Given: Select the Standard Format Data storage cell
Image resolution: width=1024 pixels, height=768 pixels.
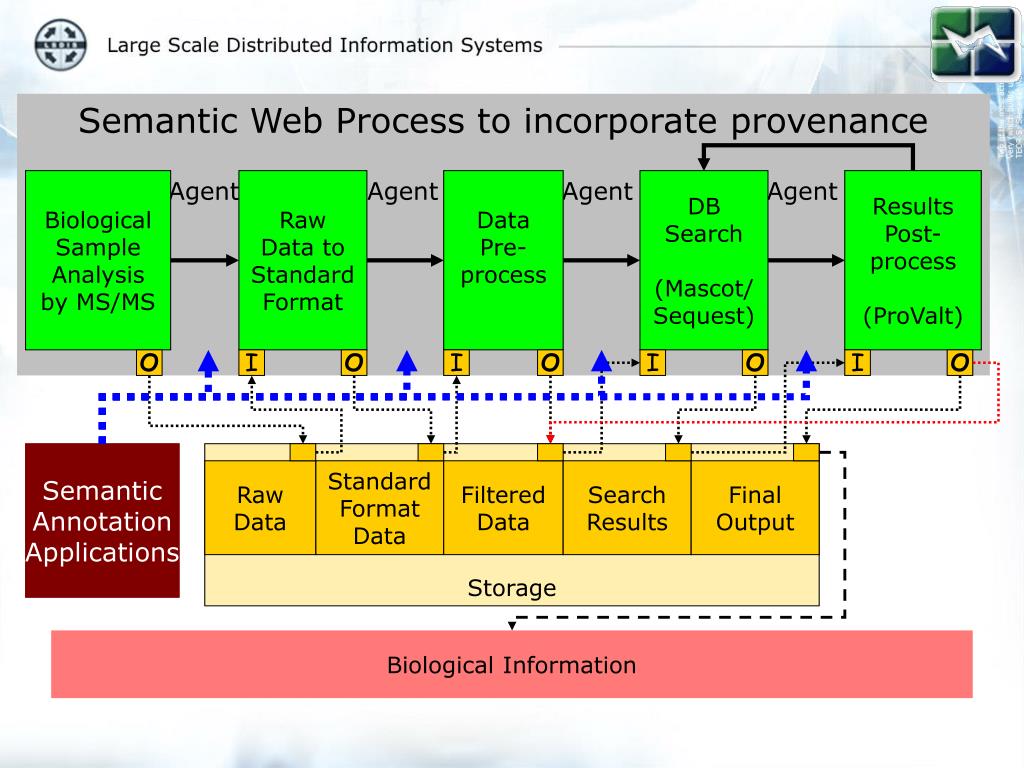Looking at the screenshot, I should (379, 508).
